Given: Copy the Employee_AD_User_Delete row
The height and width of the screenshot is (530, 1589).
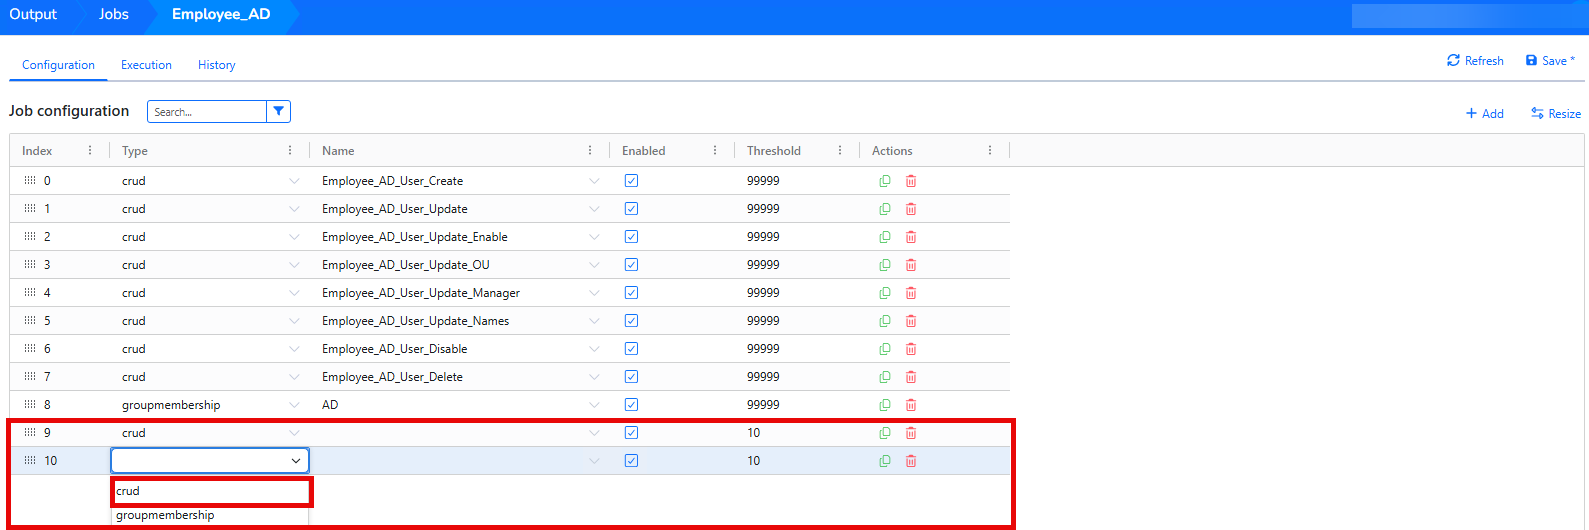Looking at the screenshot, I should click(x=885, y=377).
